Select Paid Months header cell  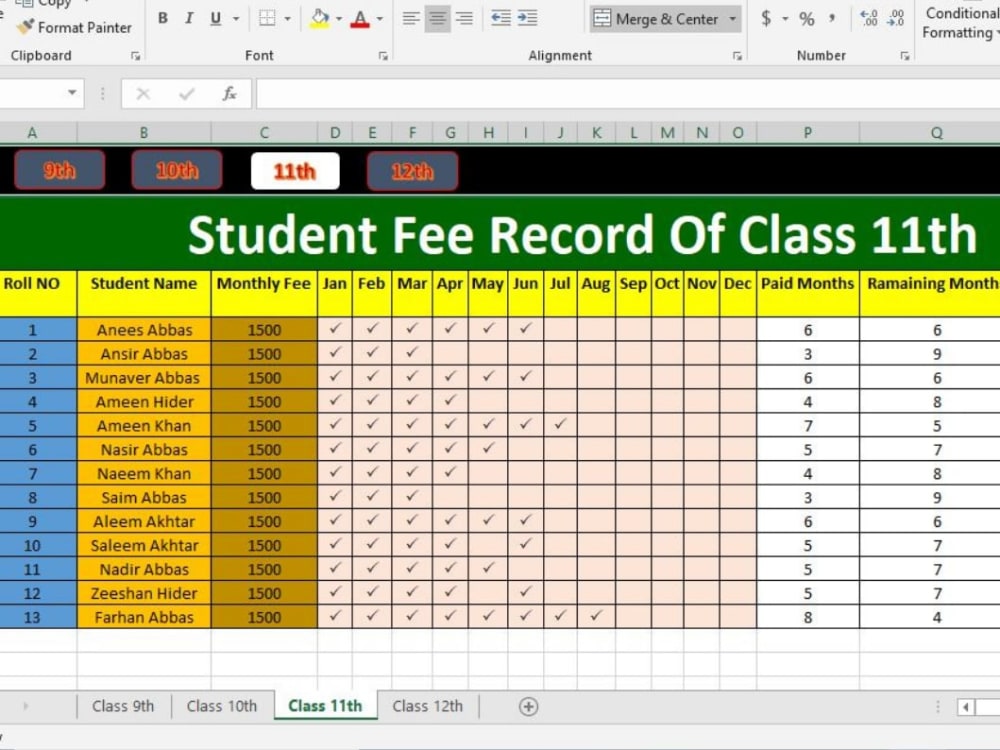tap(807, 292)
